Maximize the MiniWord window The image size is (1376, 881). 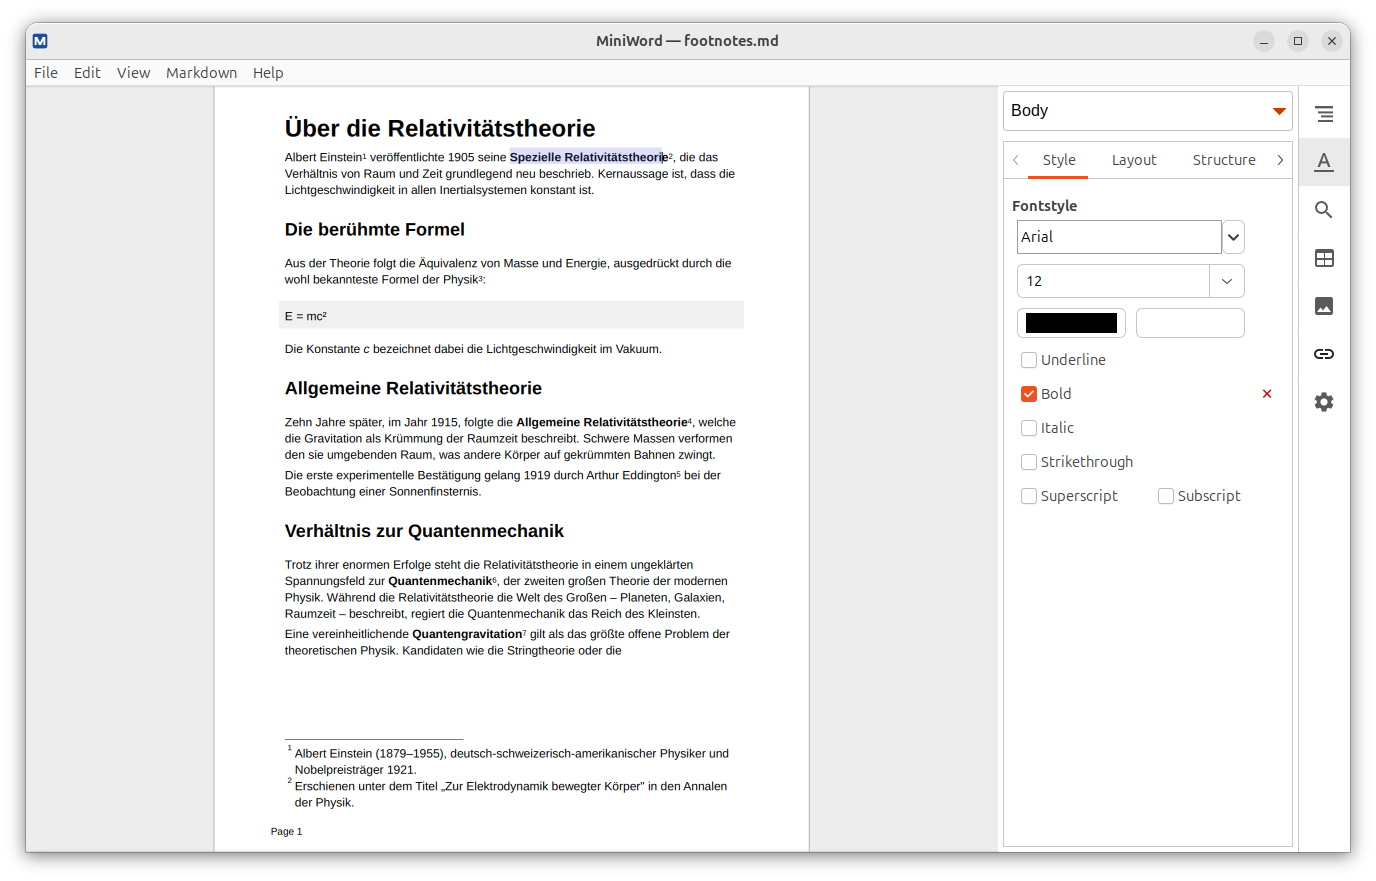[1298, 41]
